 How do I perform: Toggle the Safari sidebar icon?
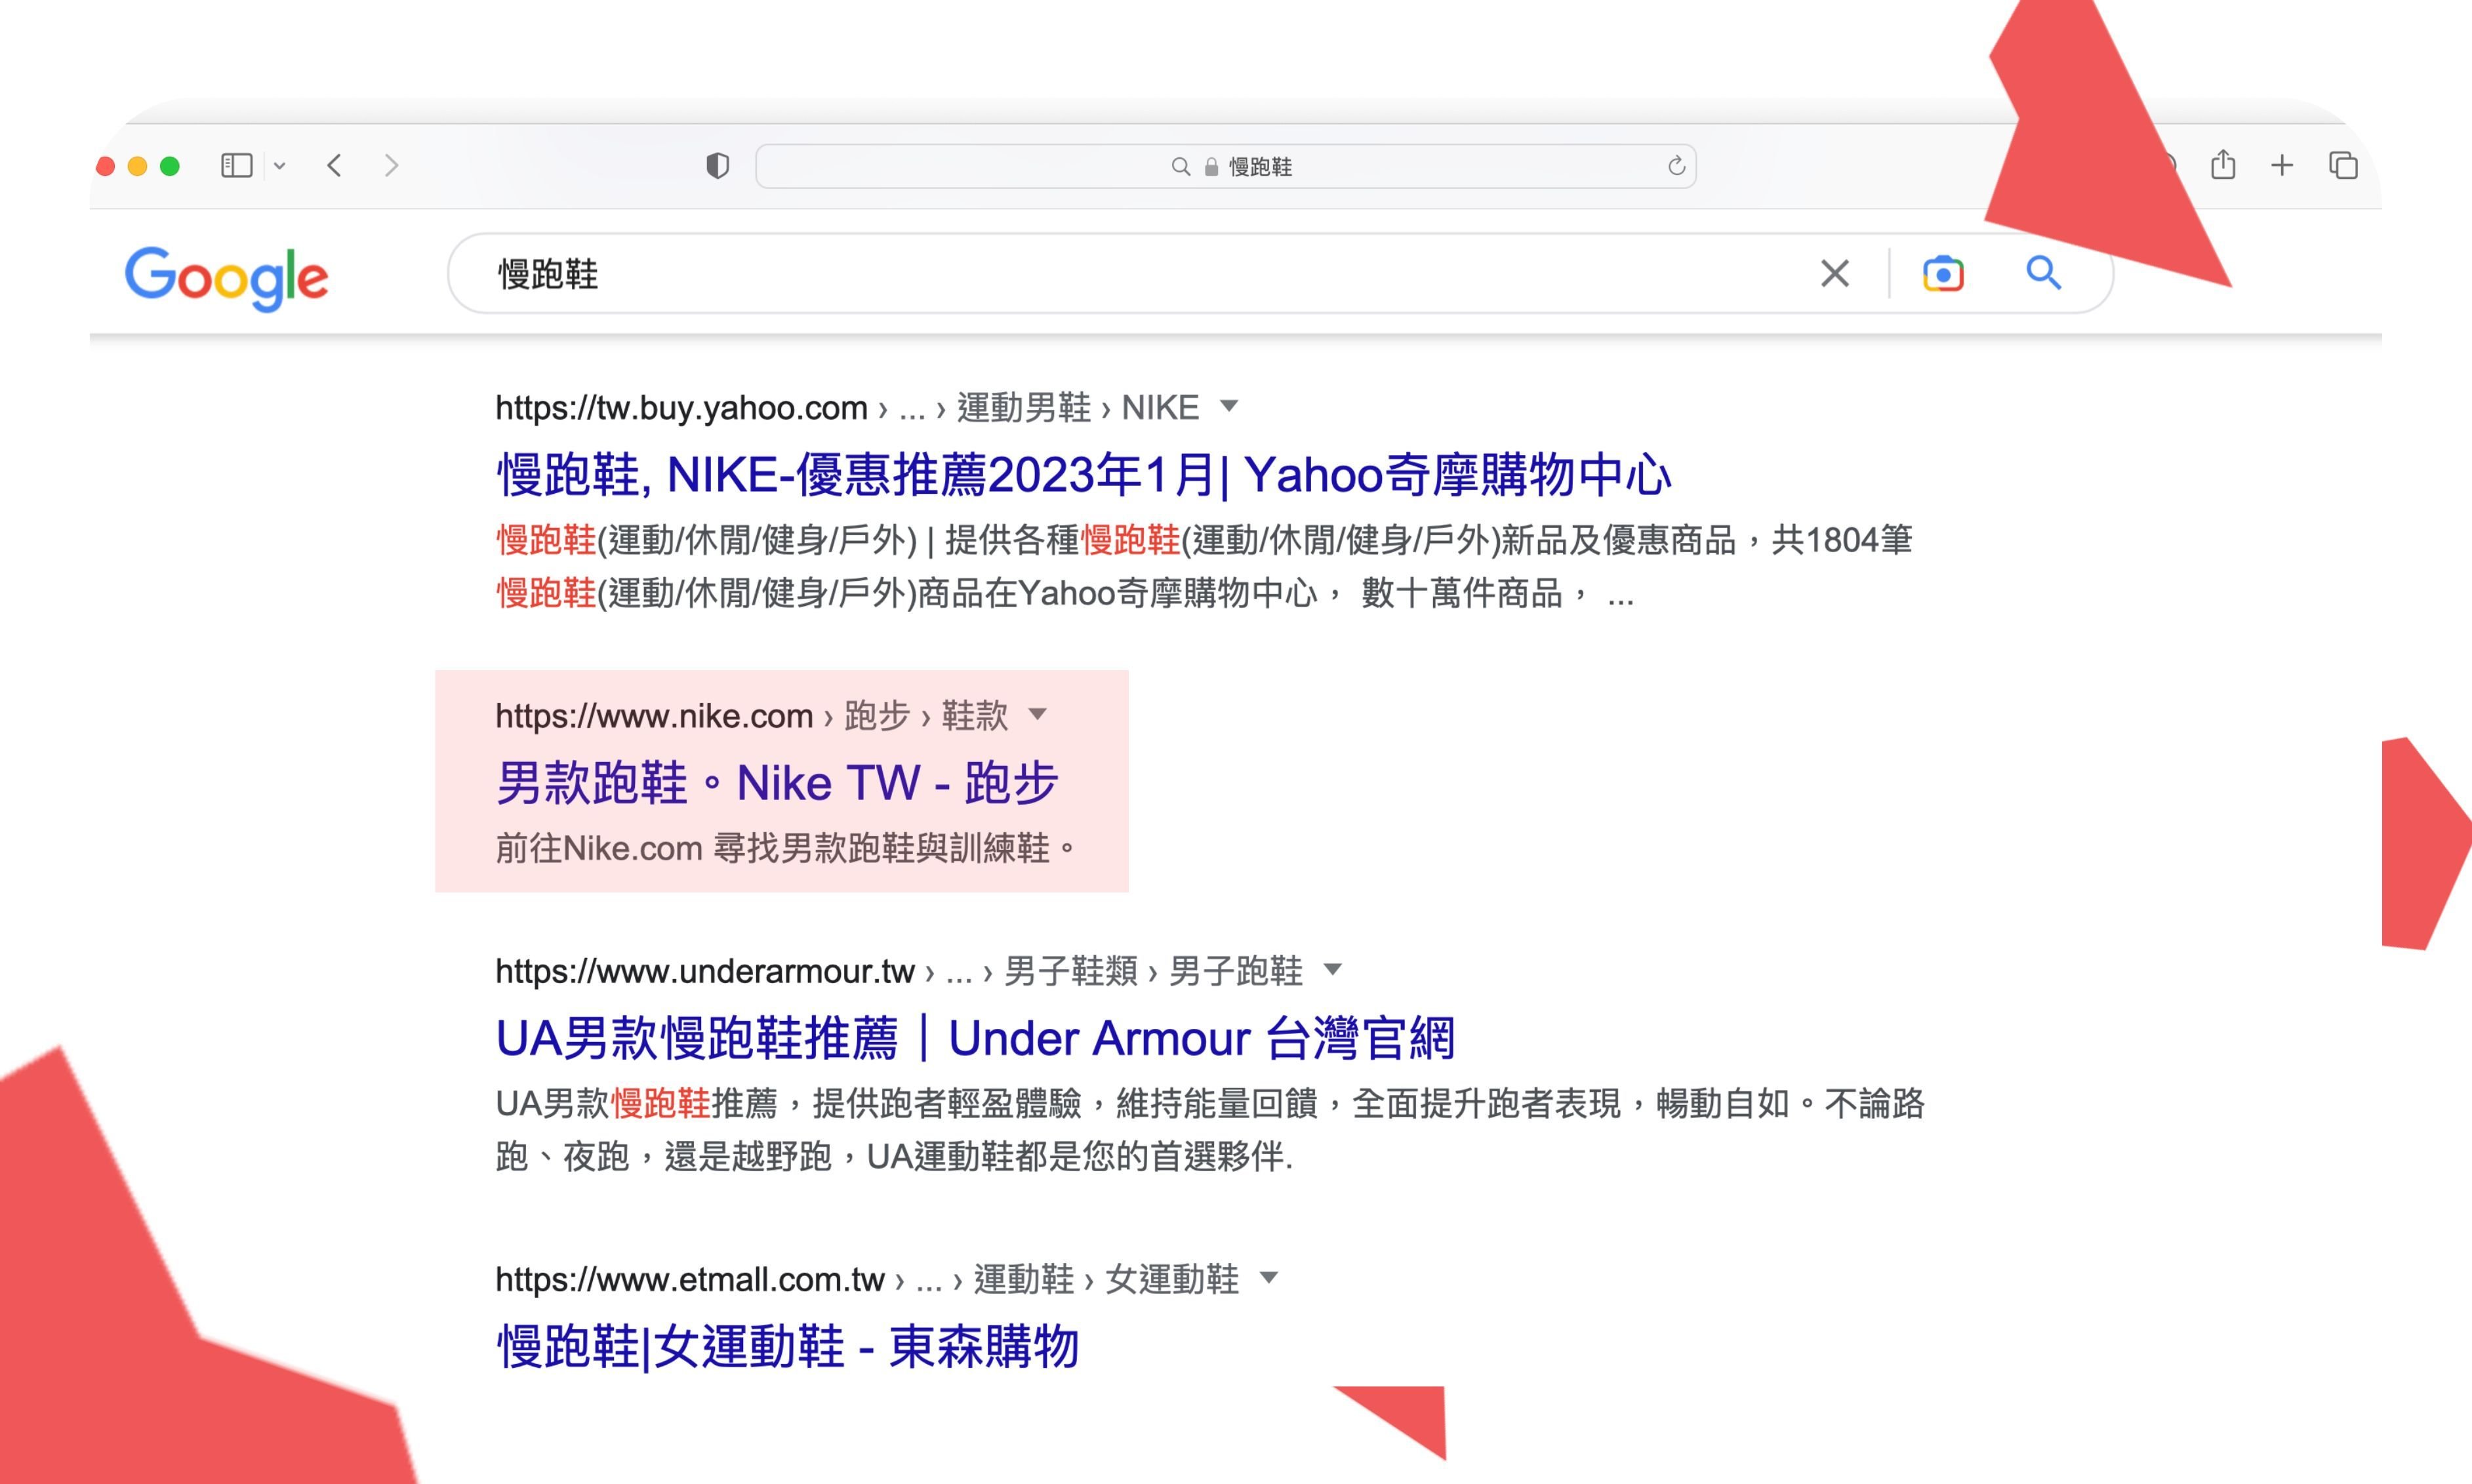tap(236, 165)
